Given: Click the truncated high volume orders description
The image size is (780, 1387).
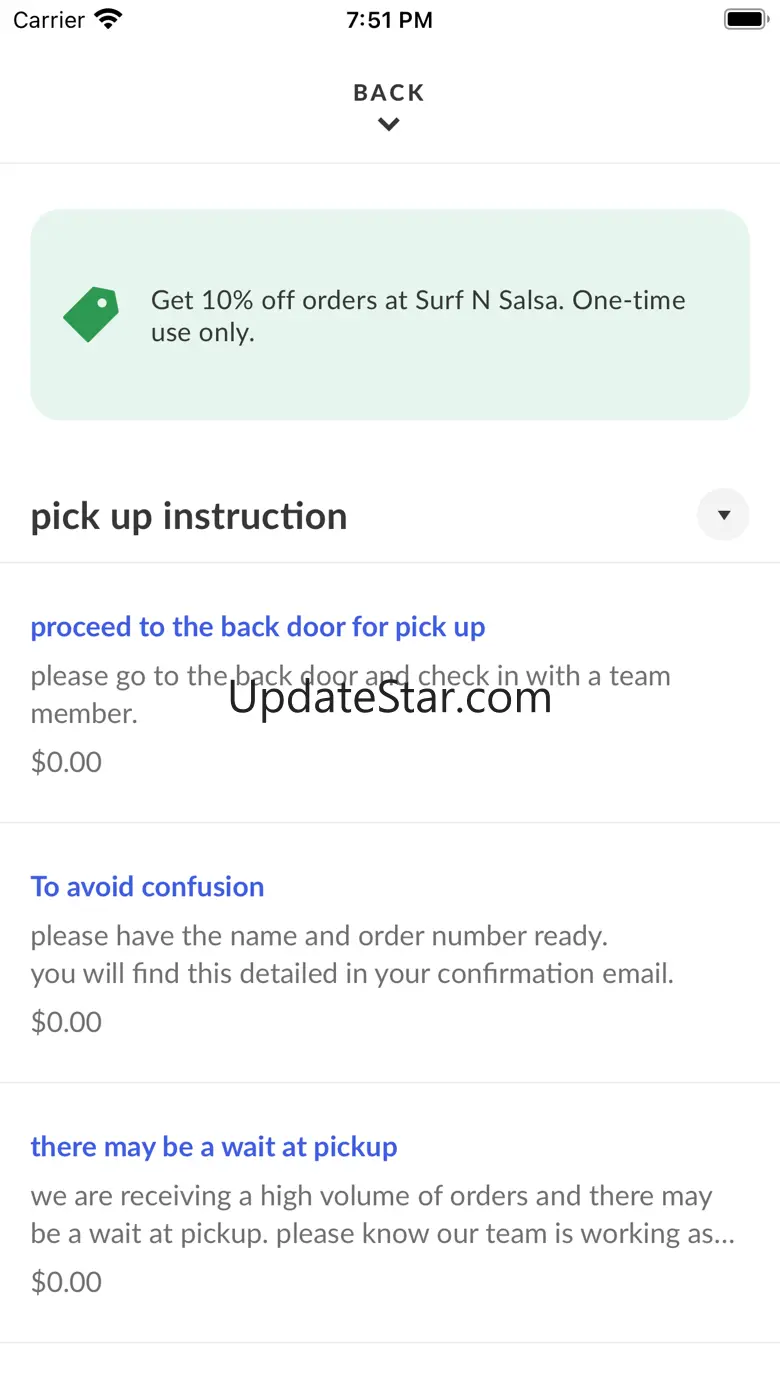Looking at the screenshot, I should pyautogui.click(x=382, y=1215).
